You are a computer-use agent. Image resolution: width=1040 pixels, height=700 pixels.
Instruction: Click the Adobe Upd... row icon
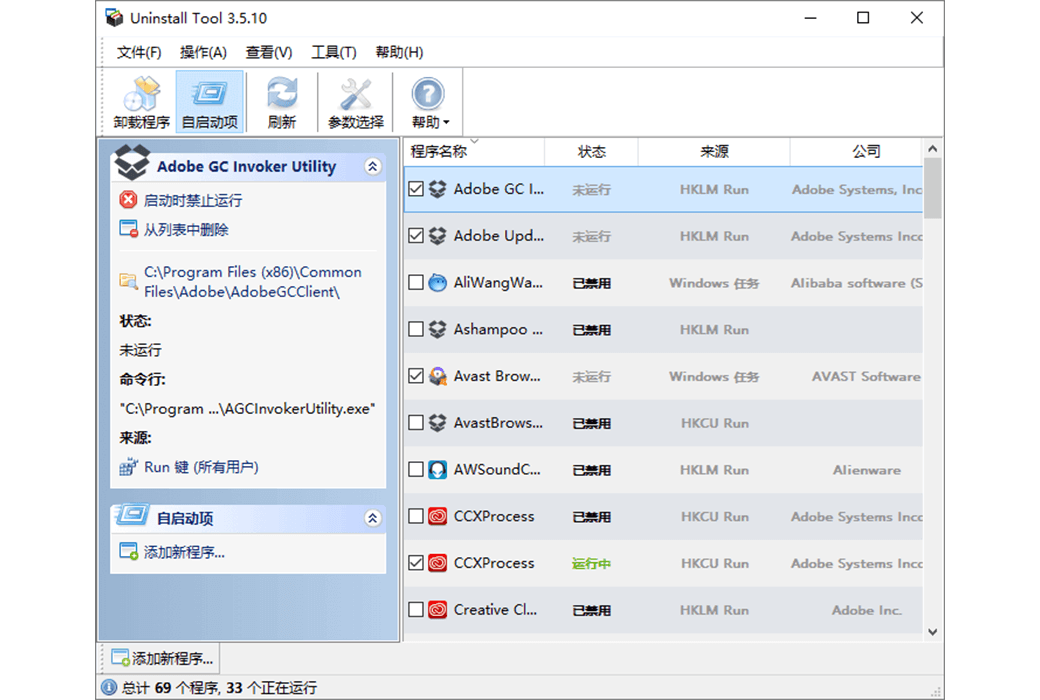(437, 236)
